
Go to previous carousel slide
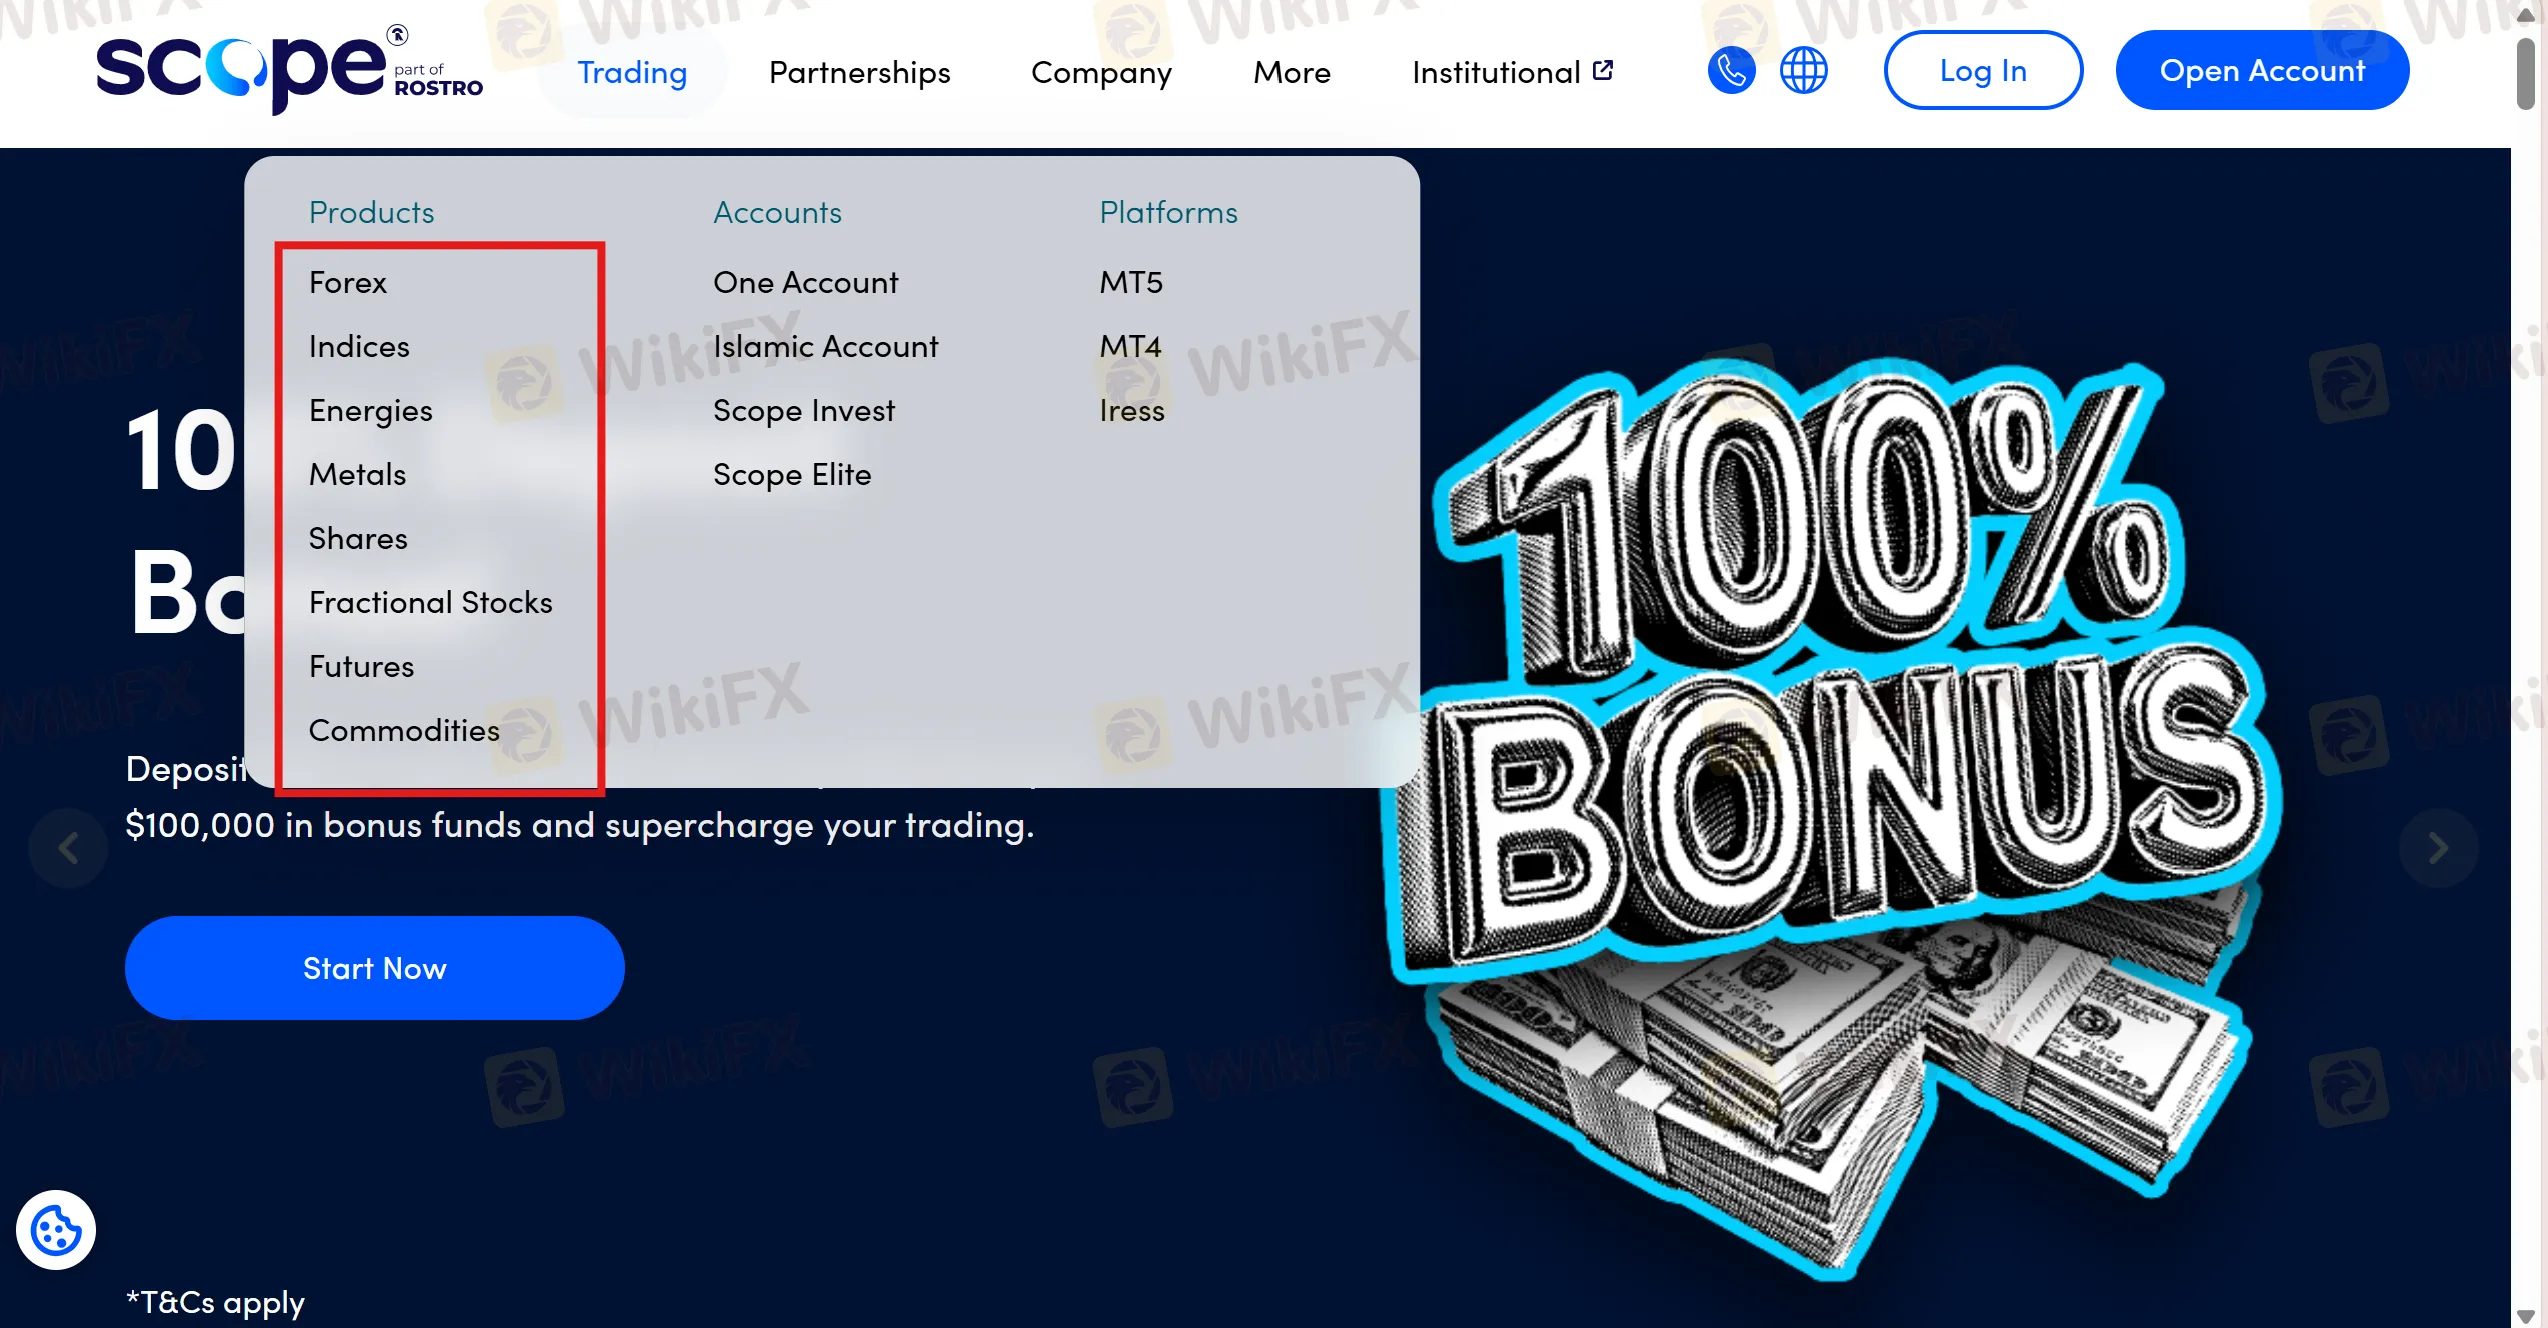[x=68, y=848]
